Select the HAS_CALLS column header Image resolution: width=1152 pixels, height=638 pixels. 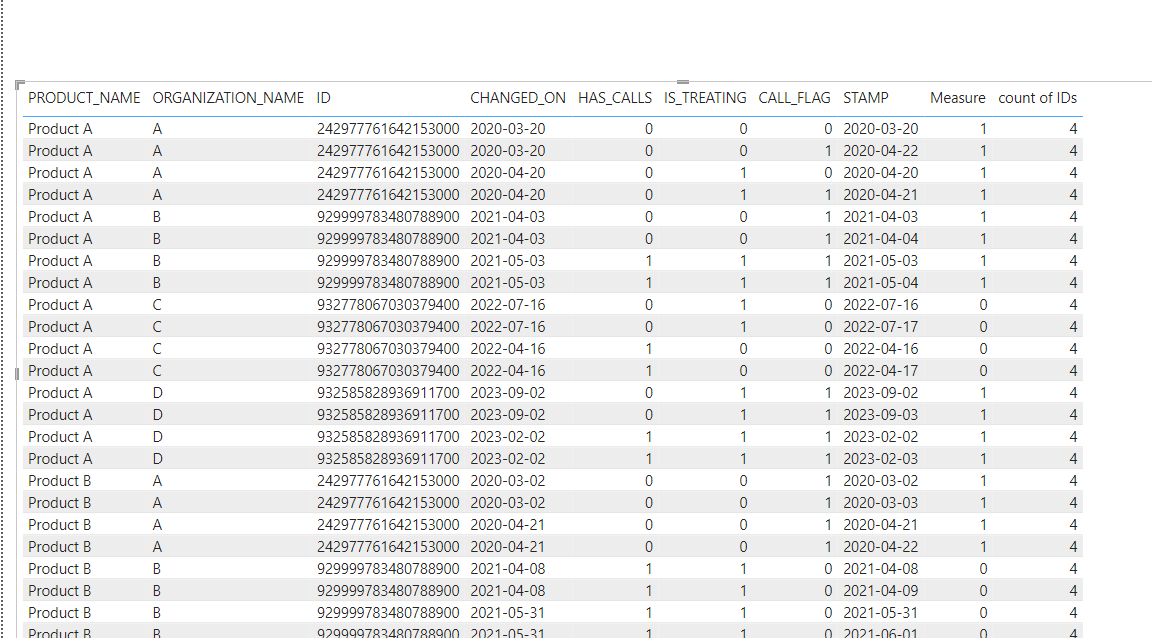pyautogui.click(x=615, y=98)
